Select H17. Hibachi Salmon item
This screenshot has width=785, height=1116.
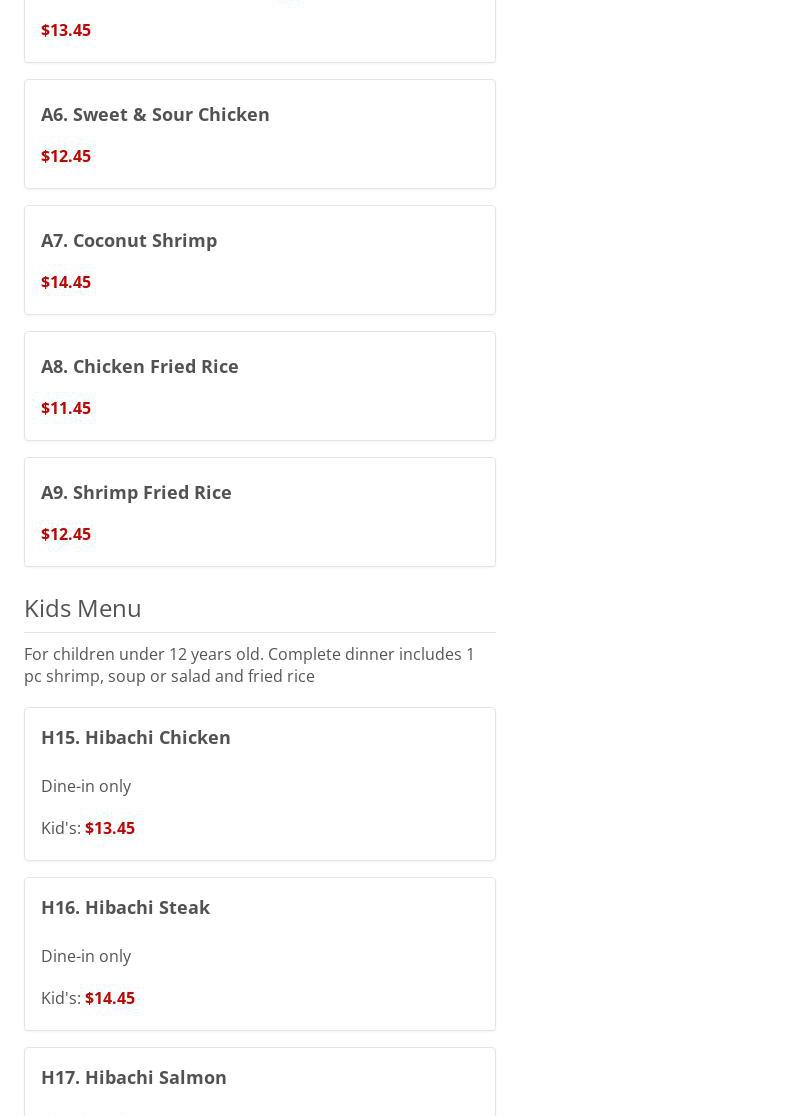[134, 1077]
